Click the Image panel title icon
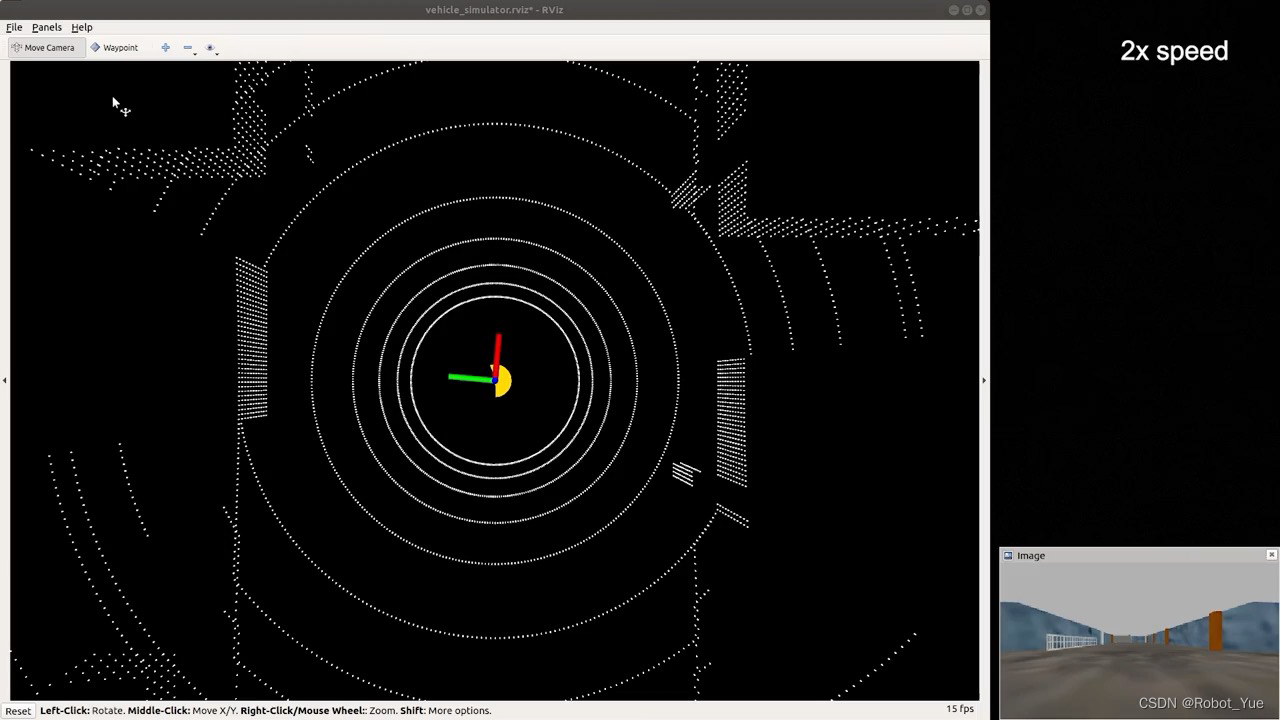 click(x=1008, y=556)
